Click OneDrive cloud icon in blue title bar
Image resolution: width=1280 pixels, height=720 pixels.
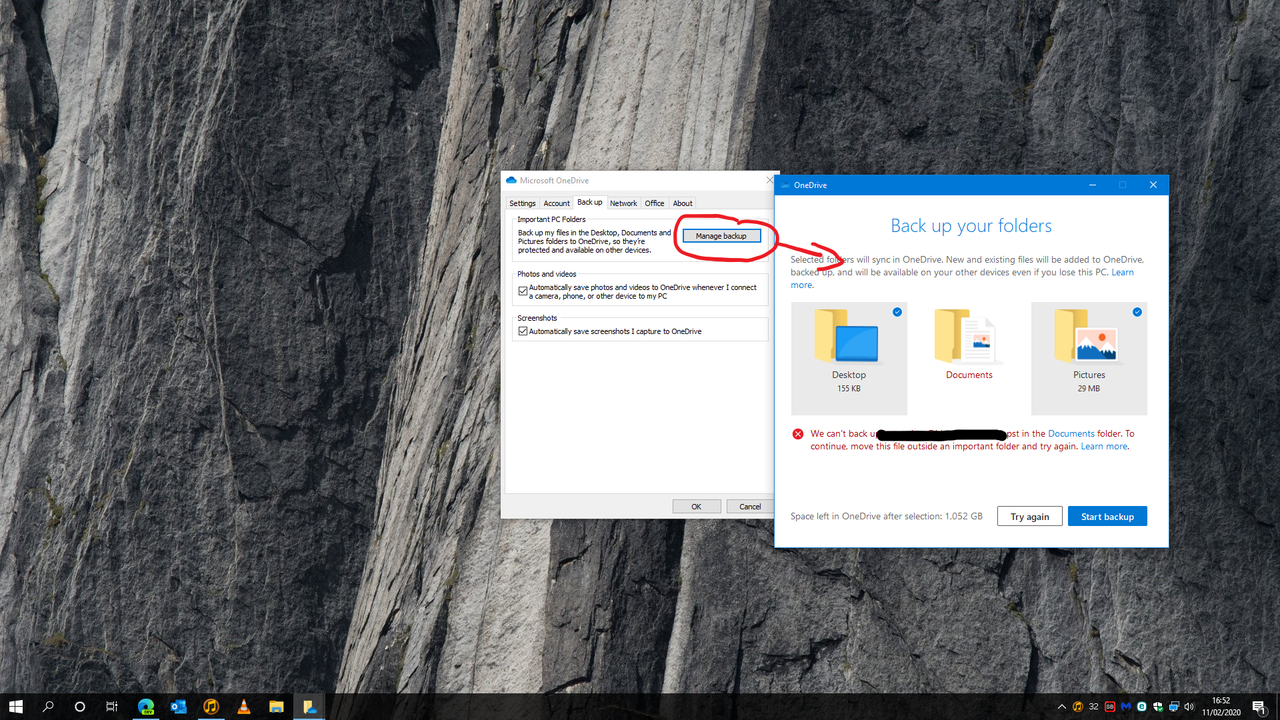[x=785, y=185]
